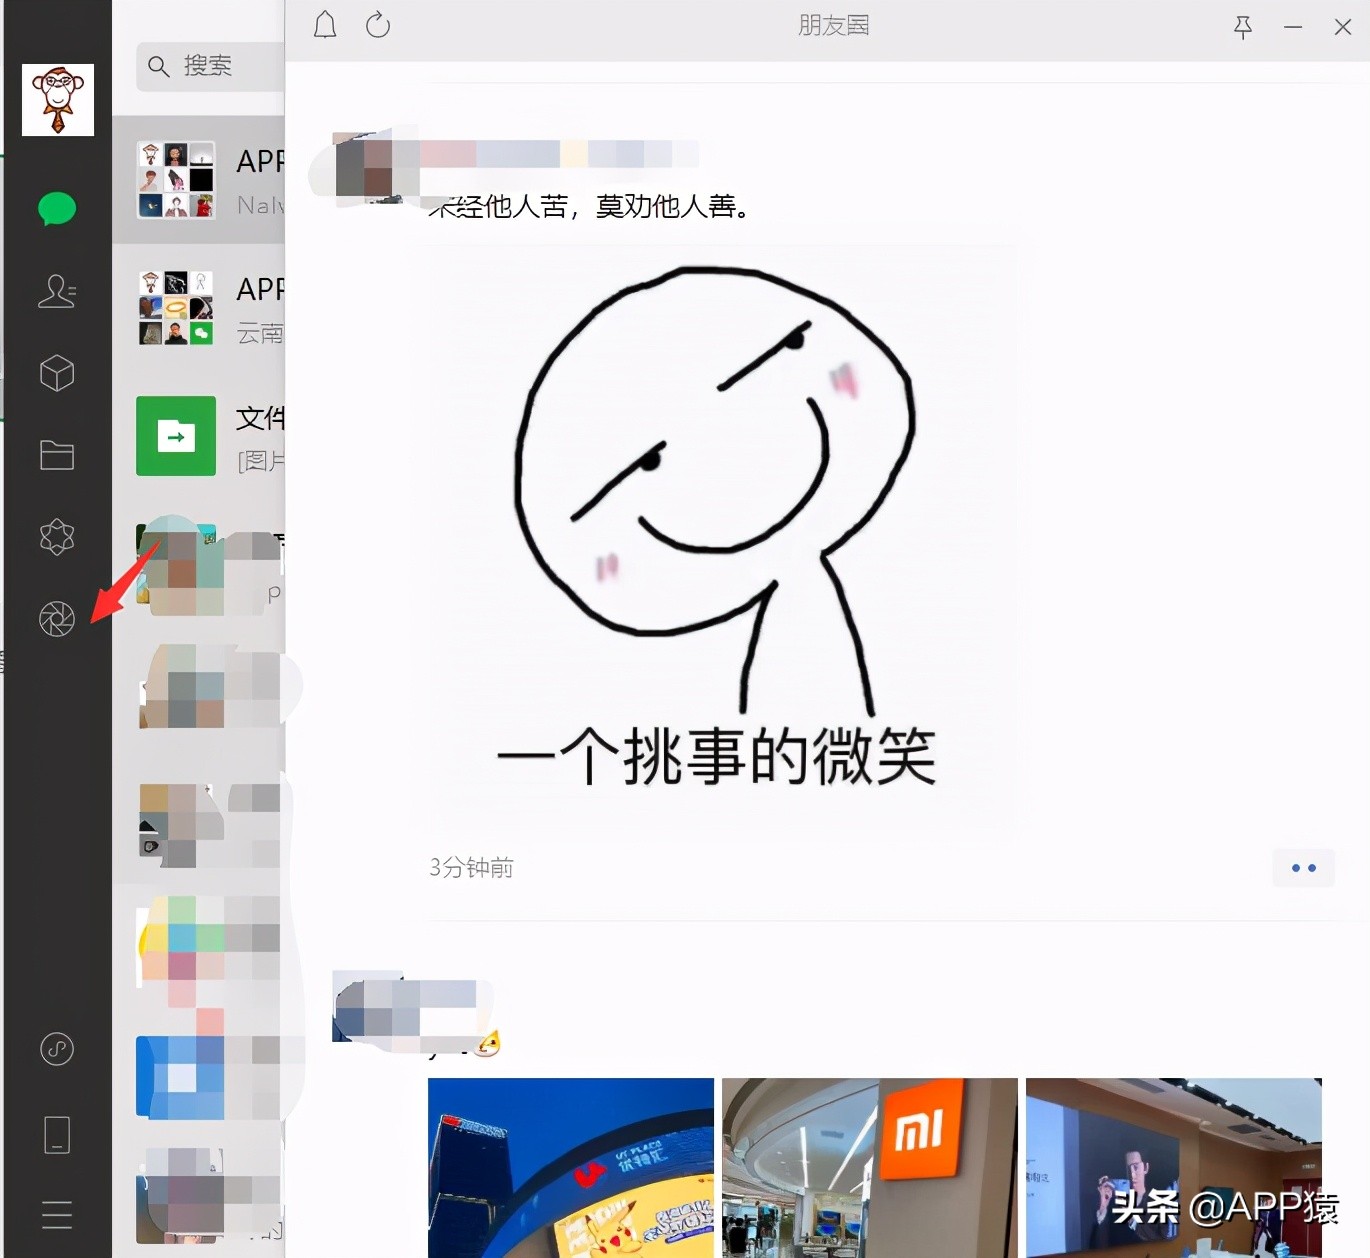This screenshot has width=1370, height=1258.
Task: Open Favorites using the box icon
Action: click(x=57, y=373)
